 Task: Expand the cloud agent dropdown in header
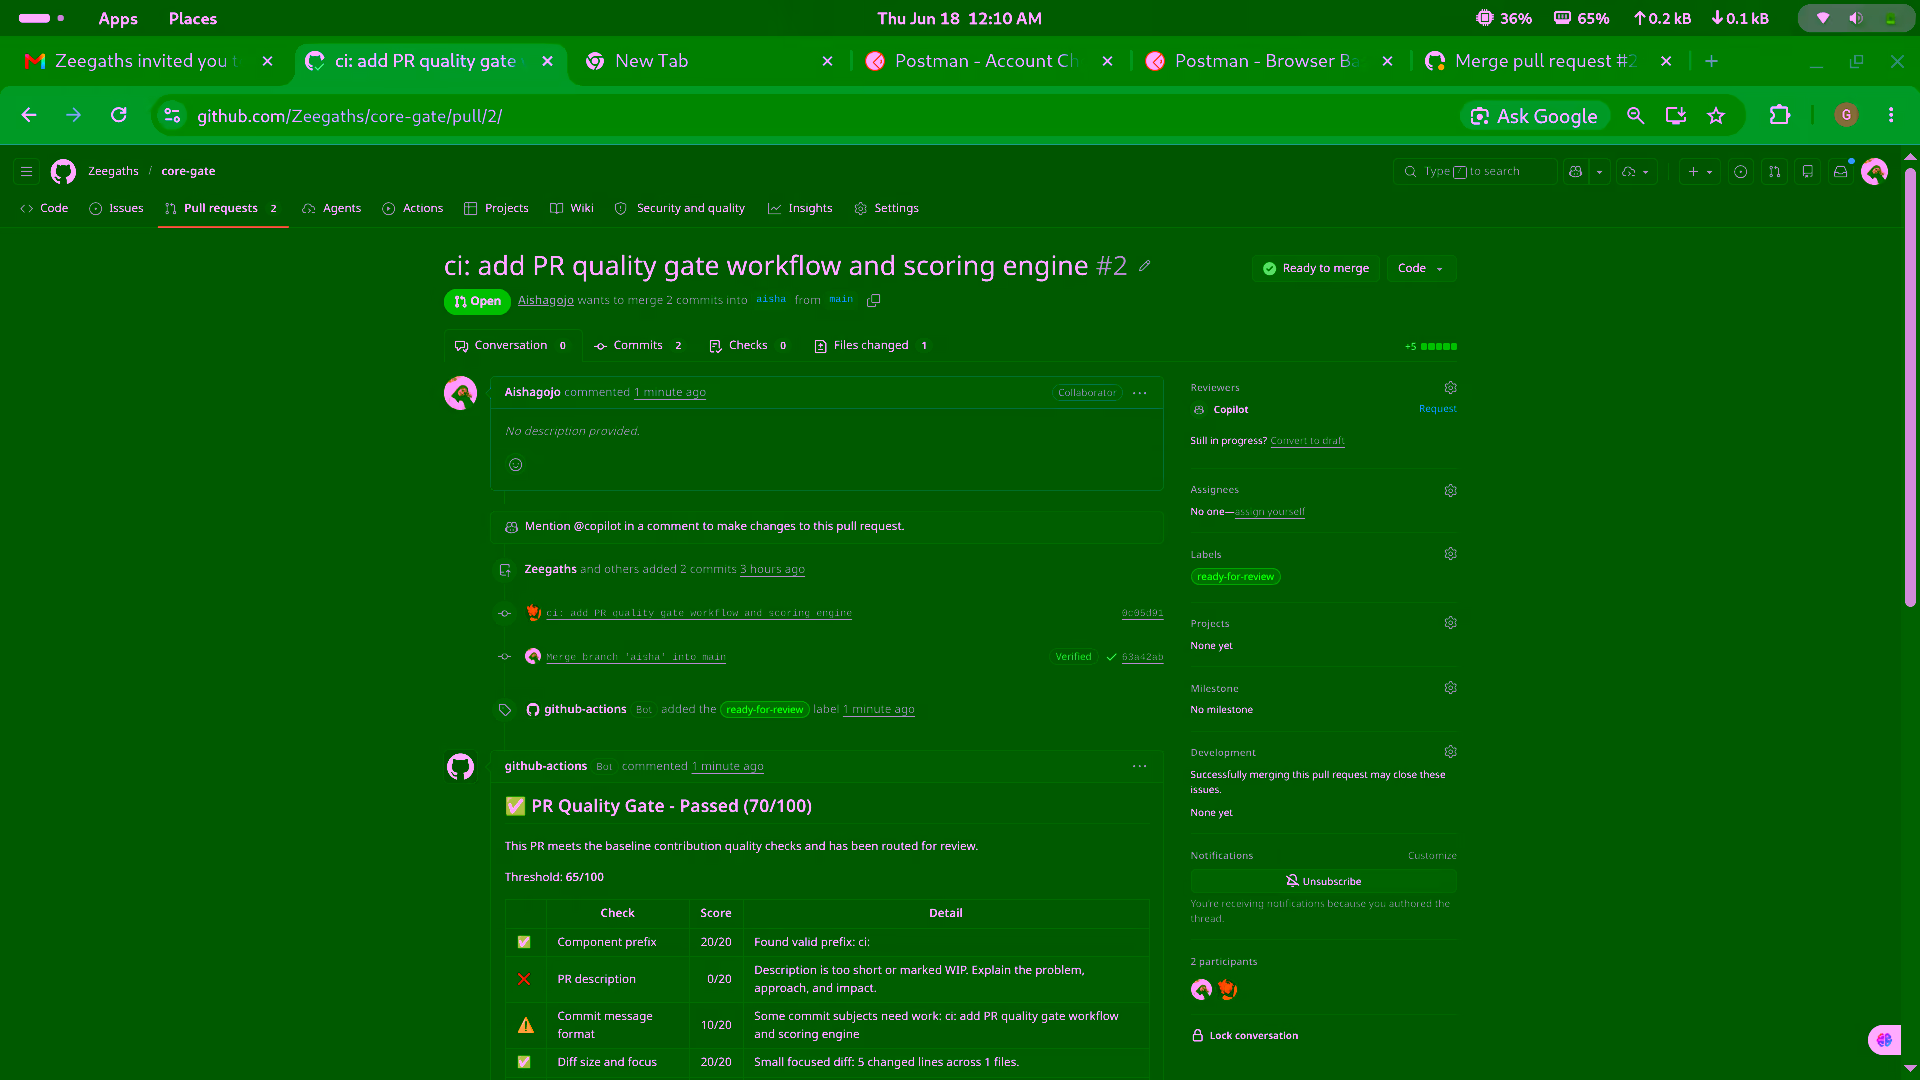1636,172
